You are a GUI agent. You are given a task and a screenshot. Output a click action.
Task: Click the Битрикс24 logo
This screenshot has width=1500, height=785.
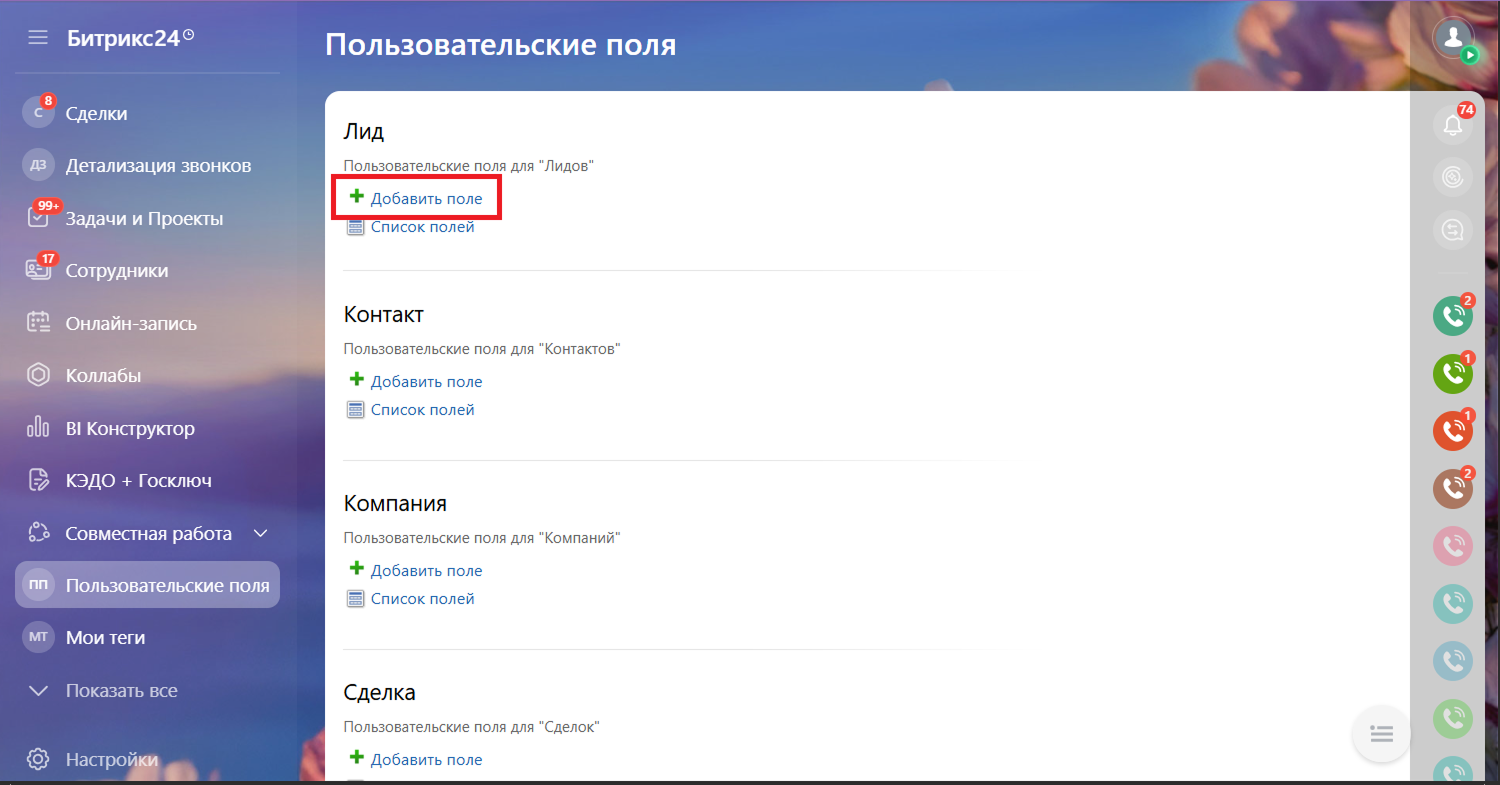[123, 38]
